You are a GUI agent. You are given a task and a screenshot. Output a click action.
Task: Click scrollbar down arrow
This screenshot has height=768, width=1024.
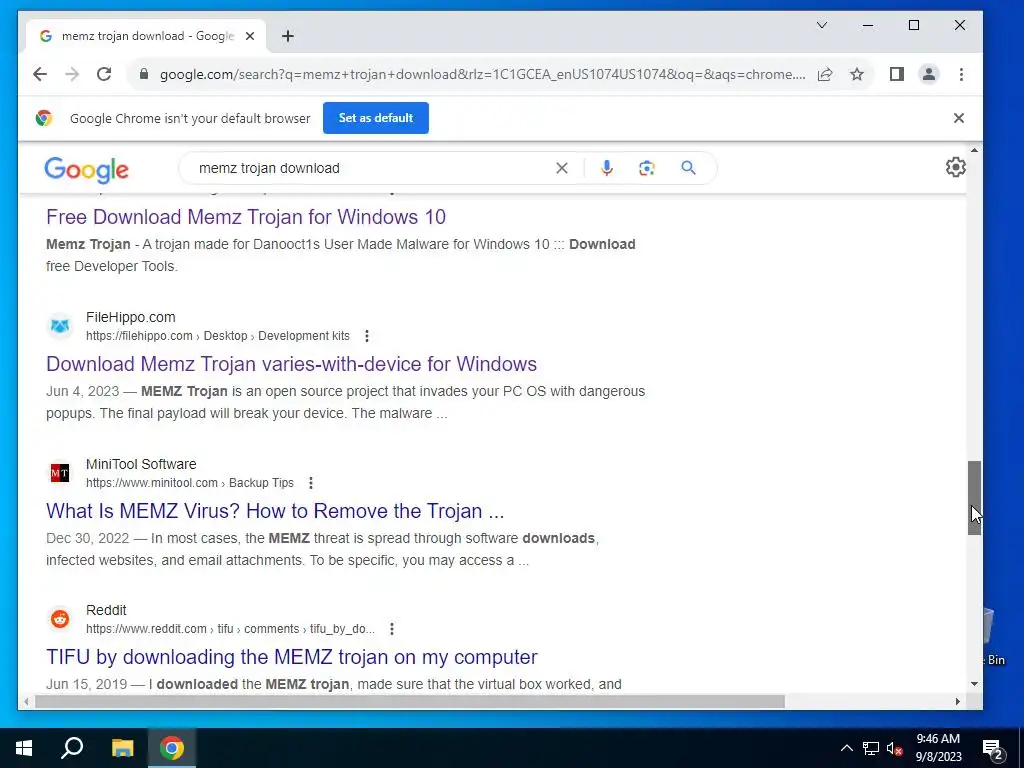pos(974,684)
